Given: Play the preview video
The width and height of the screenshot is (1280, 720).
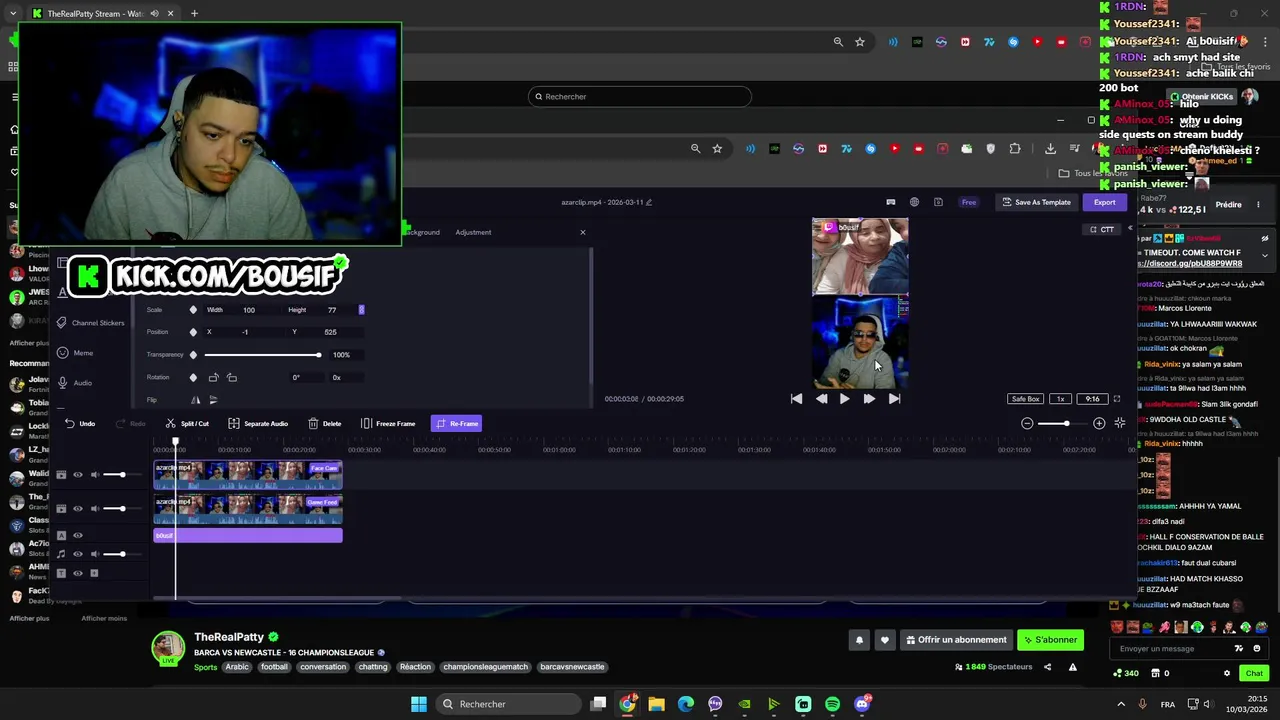Looking at the screenshot, I should coord(844,398).
